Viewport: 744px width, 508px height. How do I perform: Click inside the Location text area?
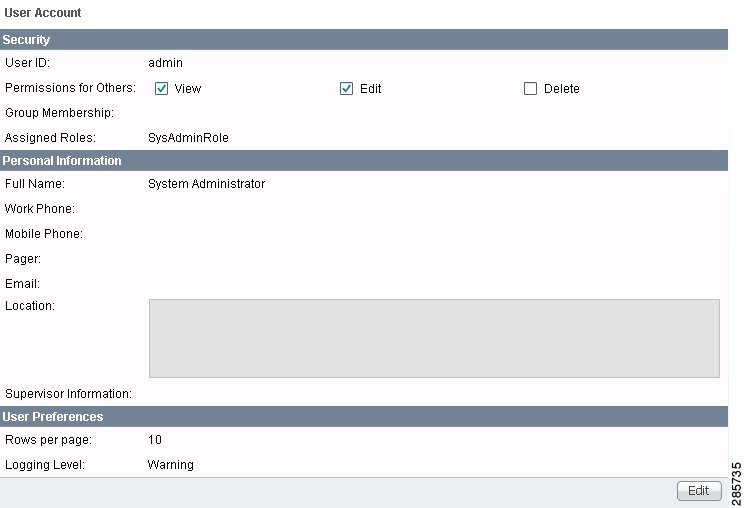(x=433, y=338)
